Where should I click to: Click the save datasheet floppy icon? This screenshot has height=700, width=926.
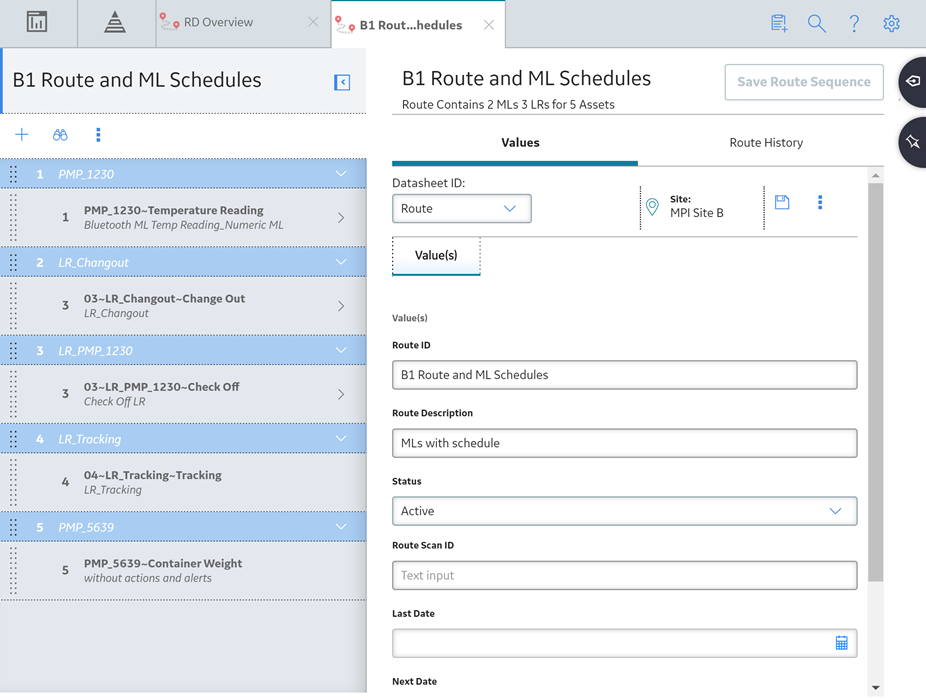[782, 203]
